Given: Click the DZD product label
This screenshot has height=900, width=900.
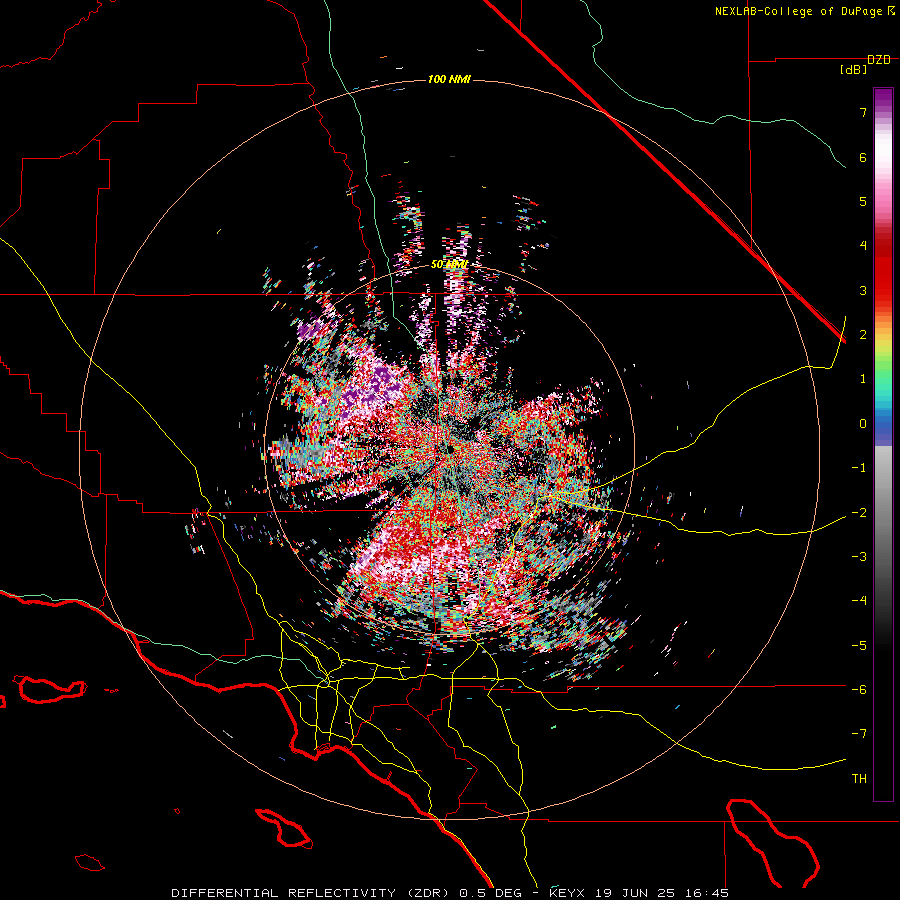Looking at the screenshot, I should [x=879, y=60].
